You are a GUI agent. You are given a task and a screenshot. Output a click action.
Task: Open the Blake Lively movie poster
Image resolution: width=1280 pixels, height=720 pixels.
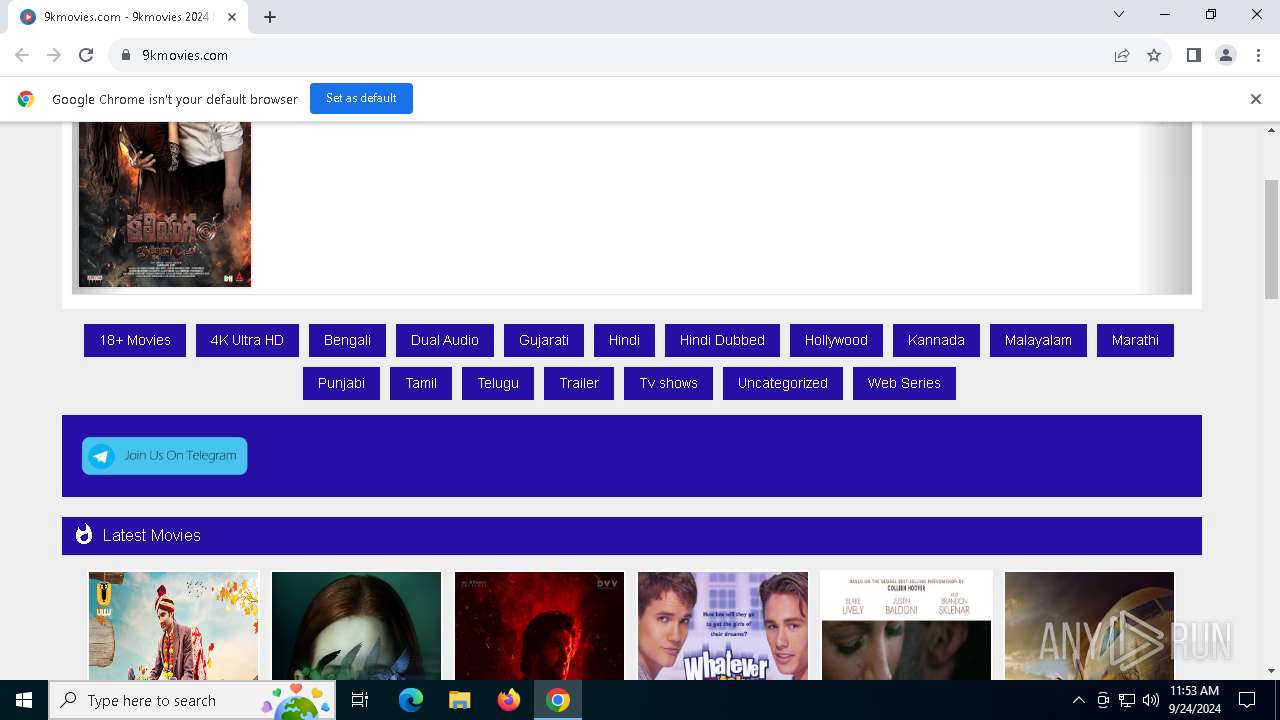click(906, 626)
